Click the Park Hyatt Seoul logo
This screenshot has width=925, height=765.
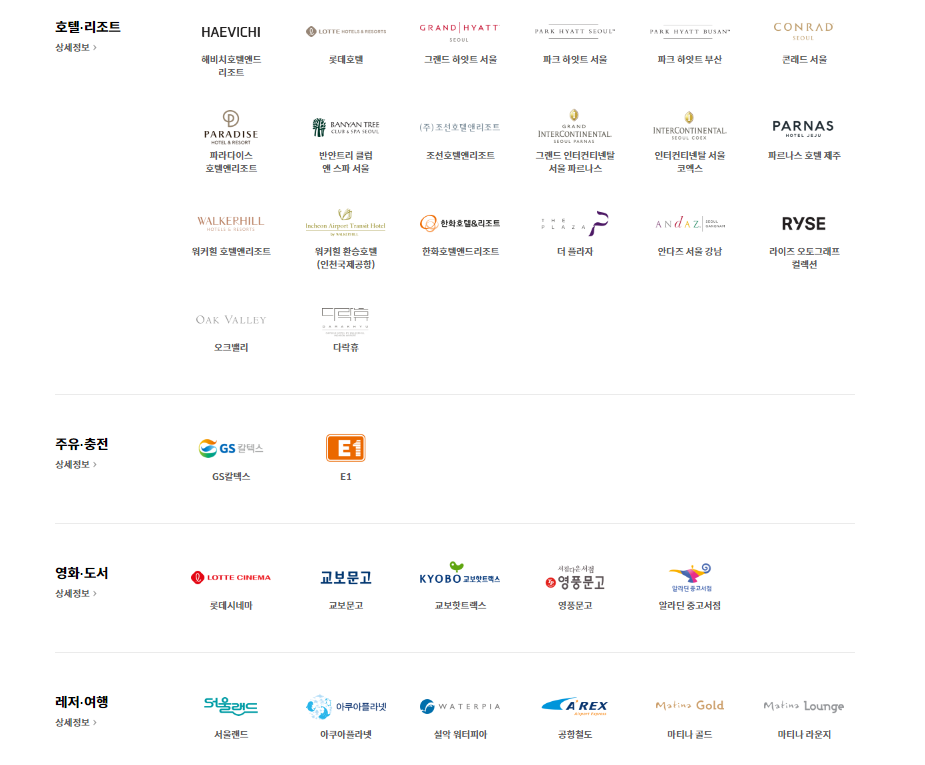[575, 32]
